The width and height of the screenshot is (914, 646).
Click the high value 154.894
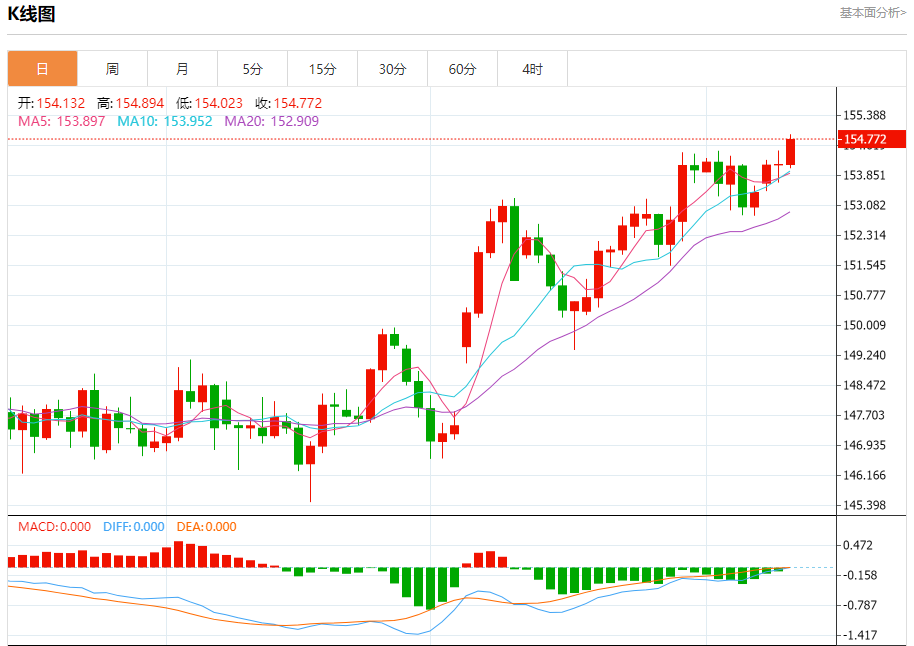(140, 103)
